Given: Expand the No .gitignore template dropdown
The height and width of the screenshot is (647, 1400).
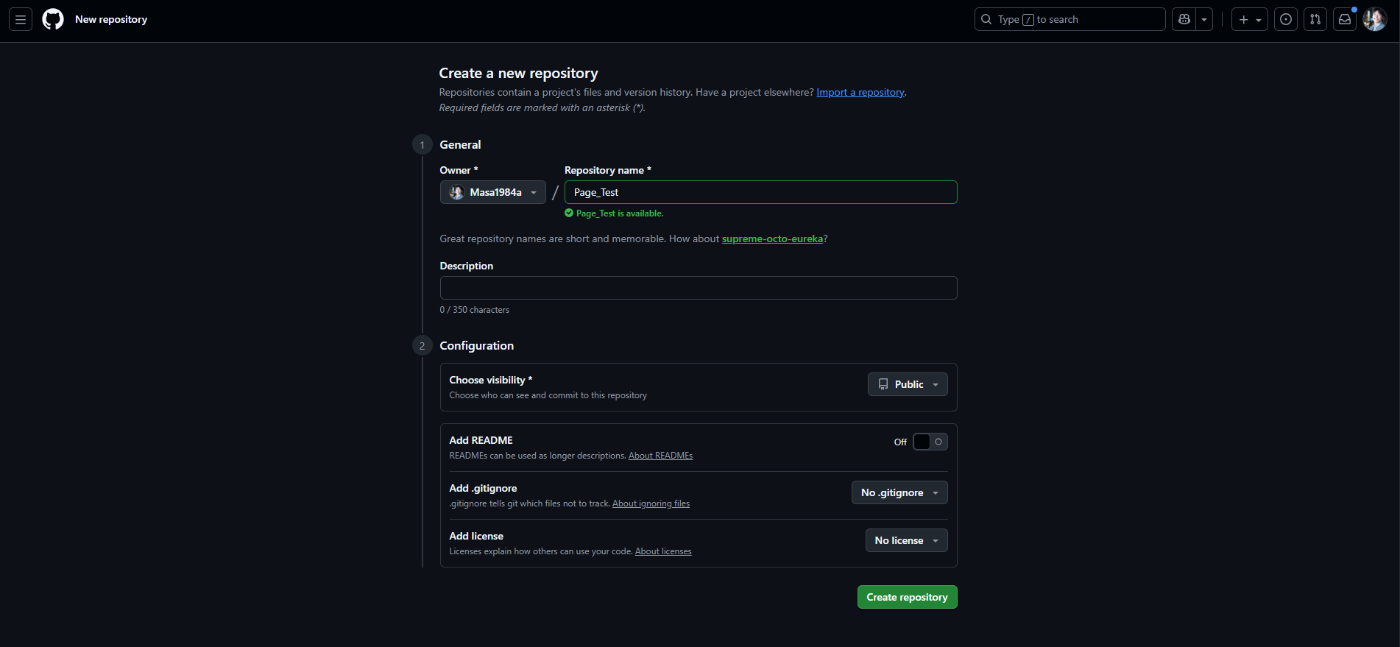Looking at the screenshot, I should coord(899,492).
